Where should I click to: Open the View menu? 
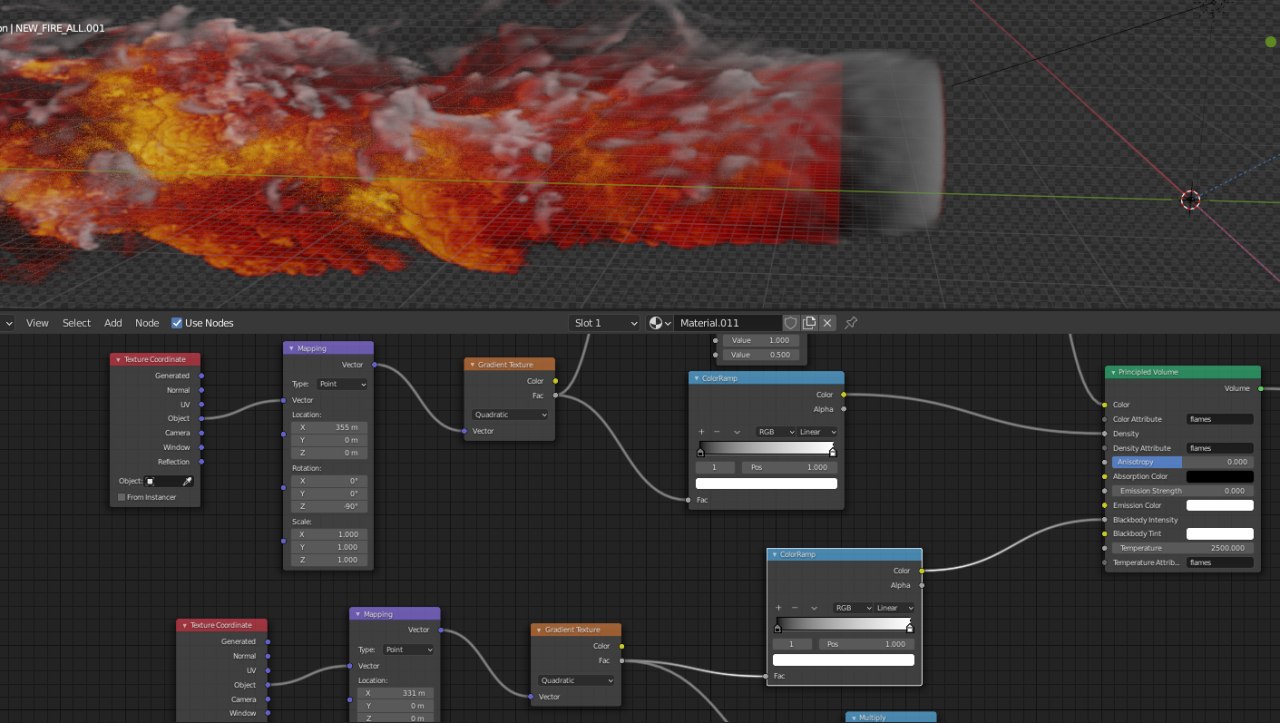coord(37,323)
